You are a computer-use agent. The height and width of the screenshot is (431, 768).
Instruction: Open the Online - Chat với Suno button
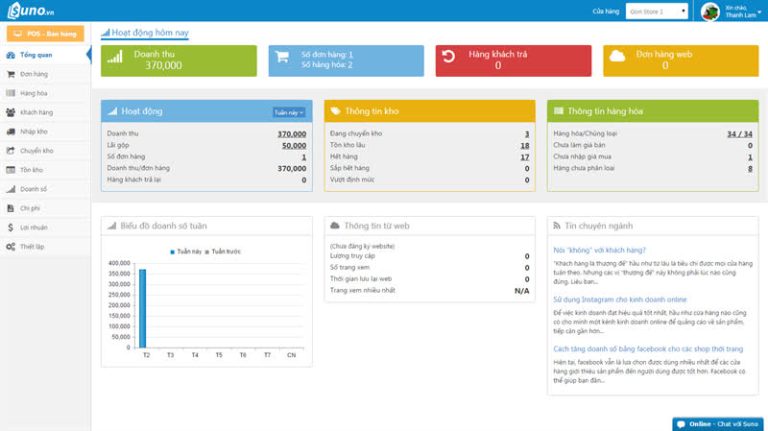pos(718,423)
